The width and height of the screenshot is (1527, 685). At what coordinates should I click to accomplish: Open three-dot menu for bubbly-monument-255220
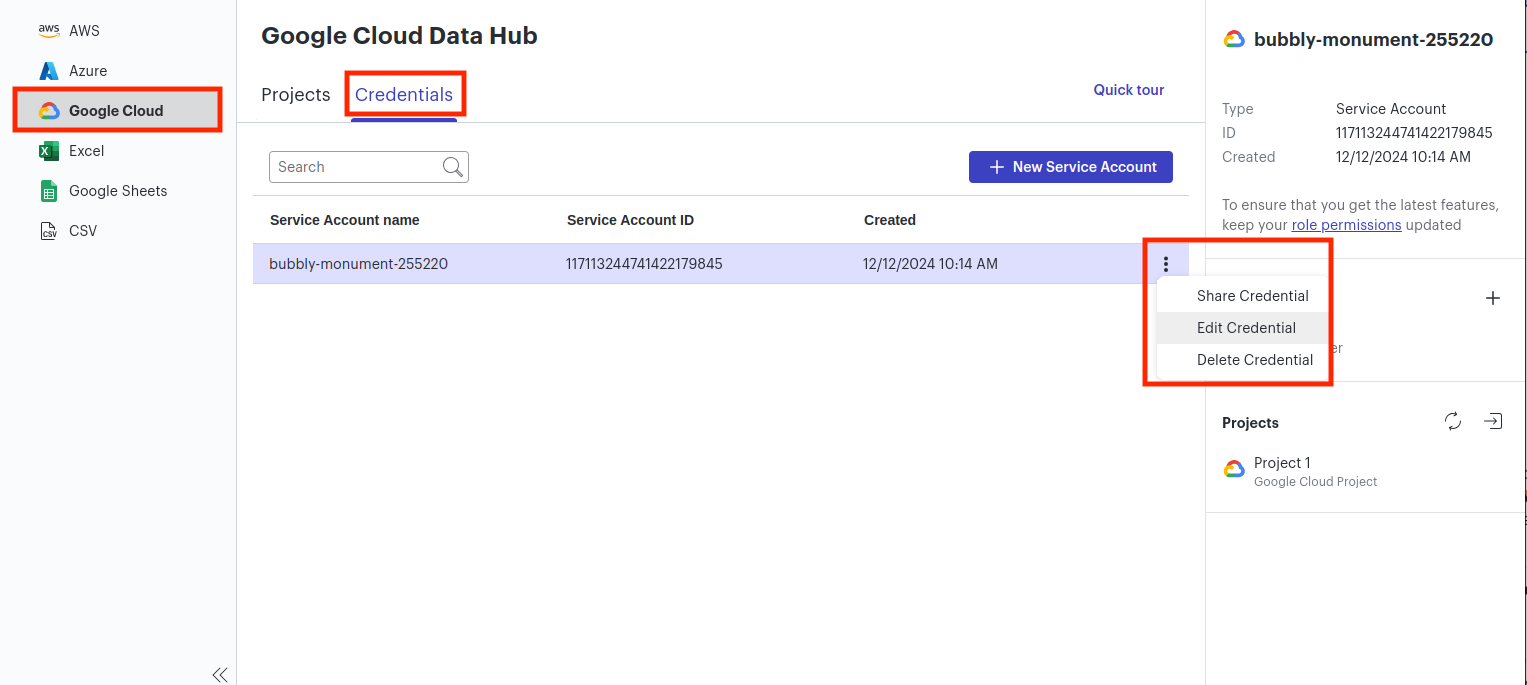[1166, 264]
